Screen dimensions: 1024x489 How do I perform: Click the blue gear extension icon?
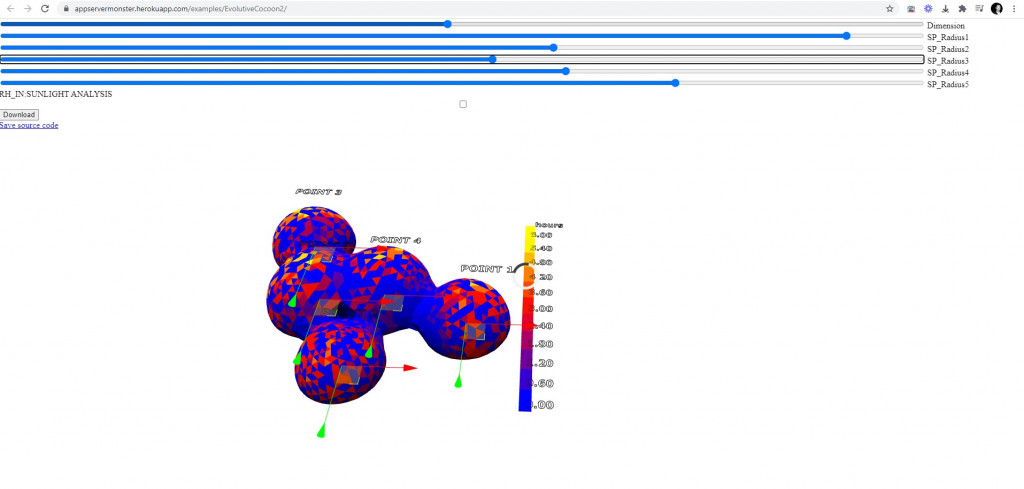pyautogui.click(x=928, y=8)
